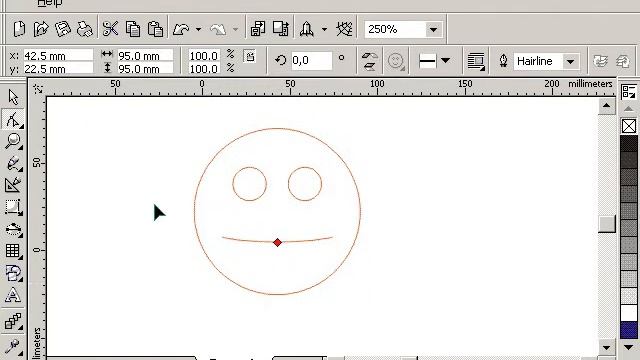Select the Pick tool arrow
The height and width of the screenshot is (360, 640).
pyautogui.click(x=13, y=97)
